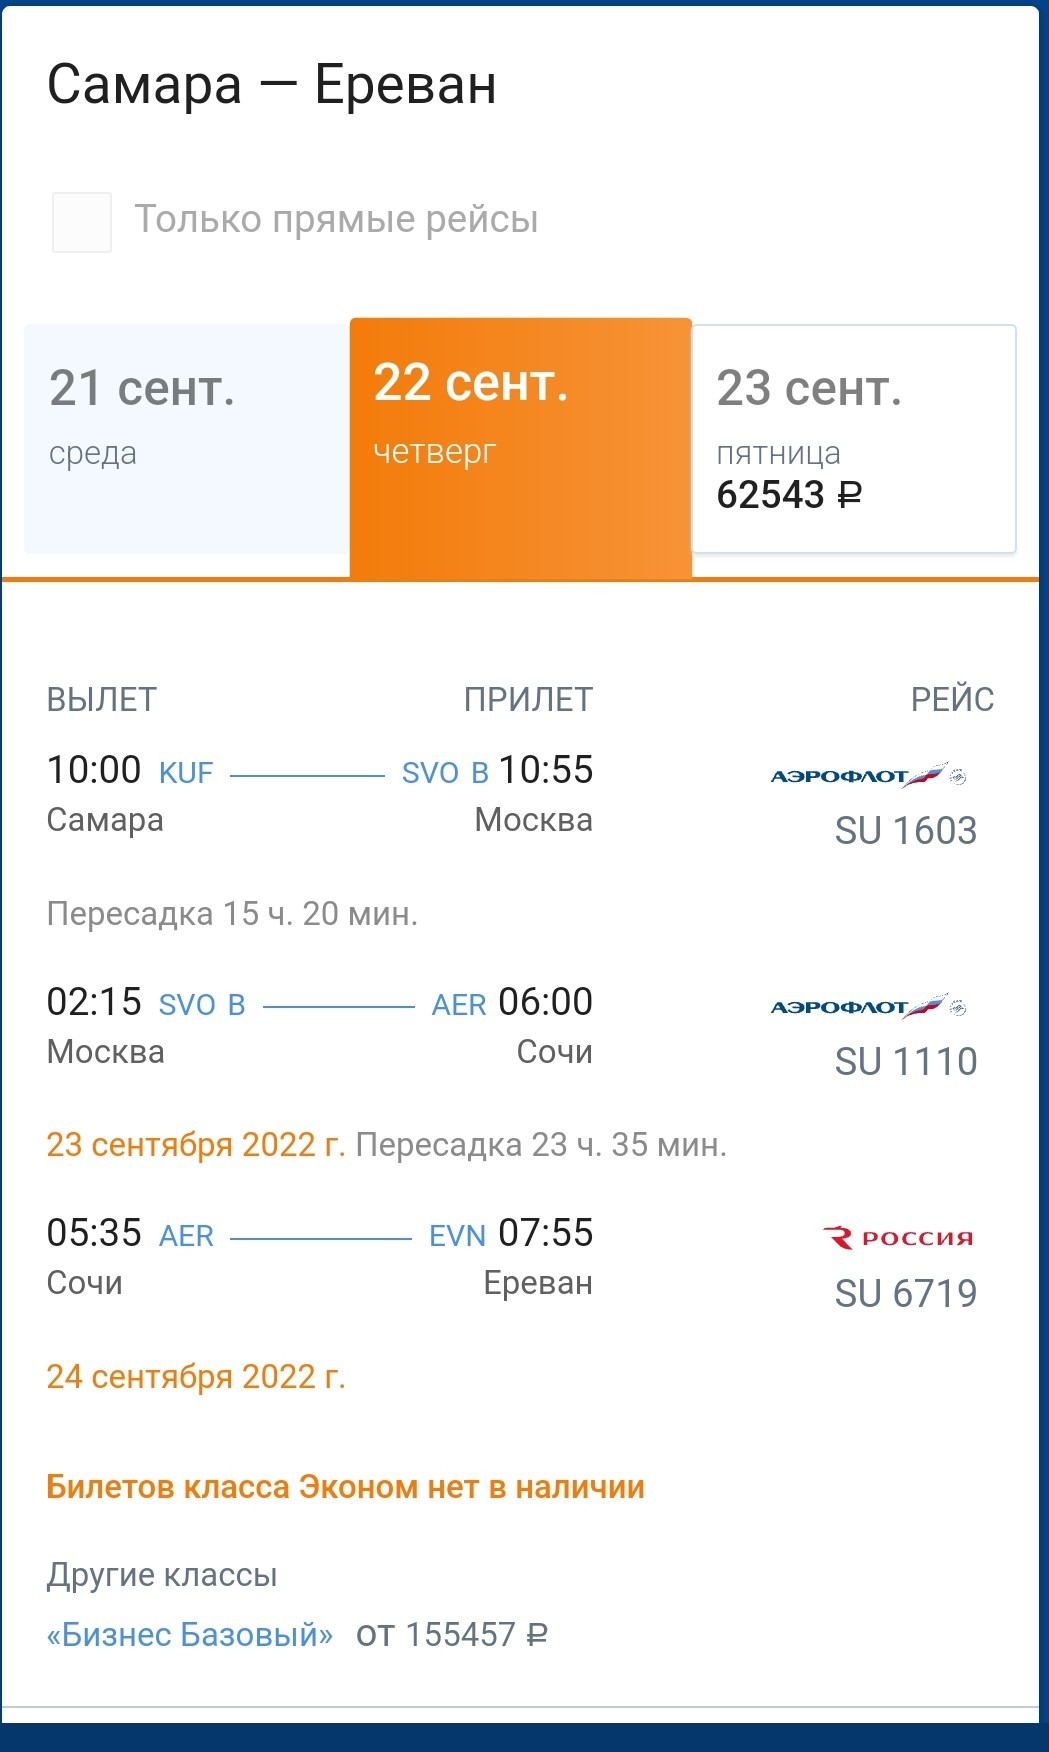
Task: Click the 'Самара — Ереван' route heading
Action: tap(272, 84)
